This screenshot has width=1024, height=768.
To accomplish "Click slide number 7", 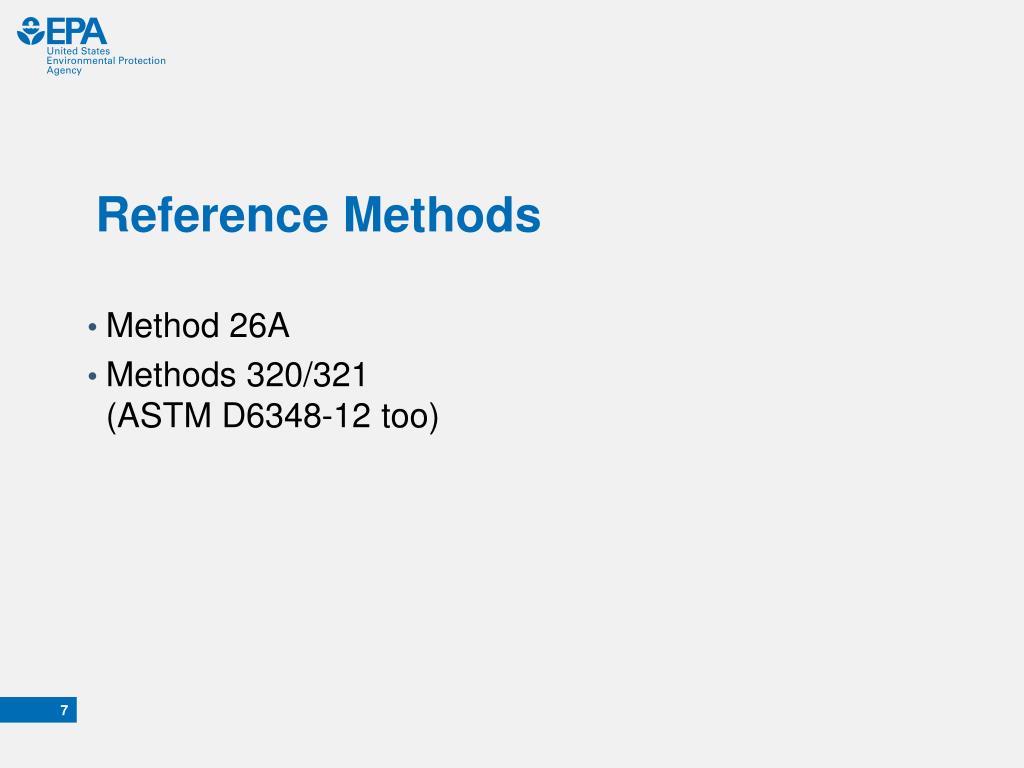I will [64, 711].
